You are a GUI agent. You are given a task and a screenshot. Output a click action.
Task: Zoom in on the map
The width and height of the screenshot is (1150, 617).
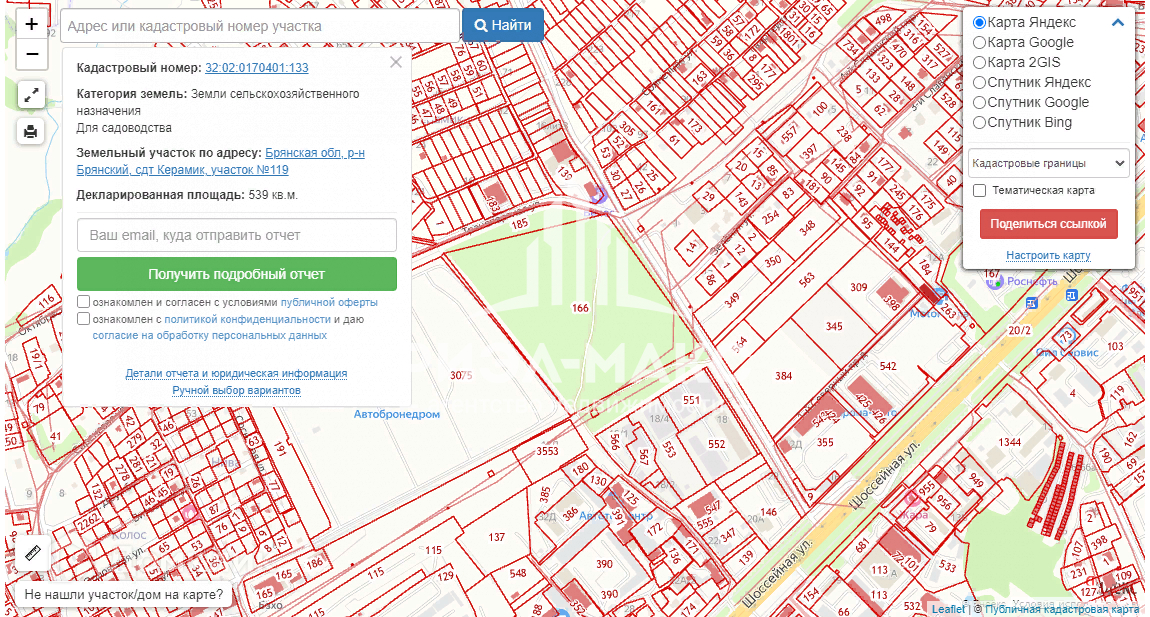31,24
